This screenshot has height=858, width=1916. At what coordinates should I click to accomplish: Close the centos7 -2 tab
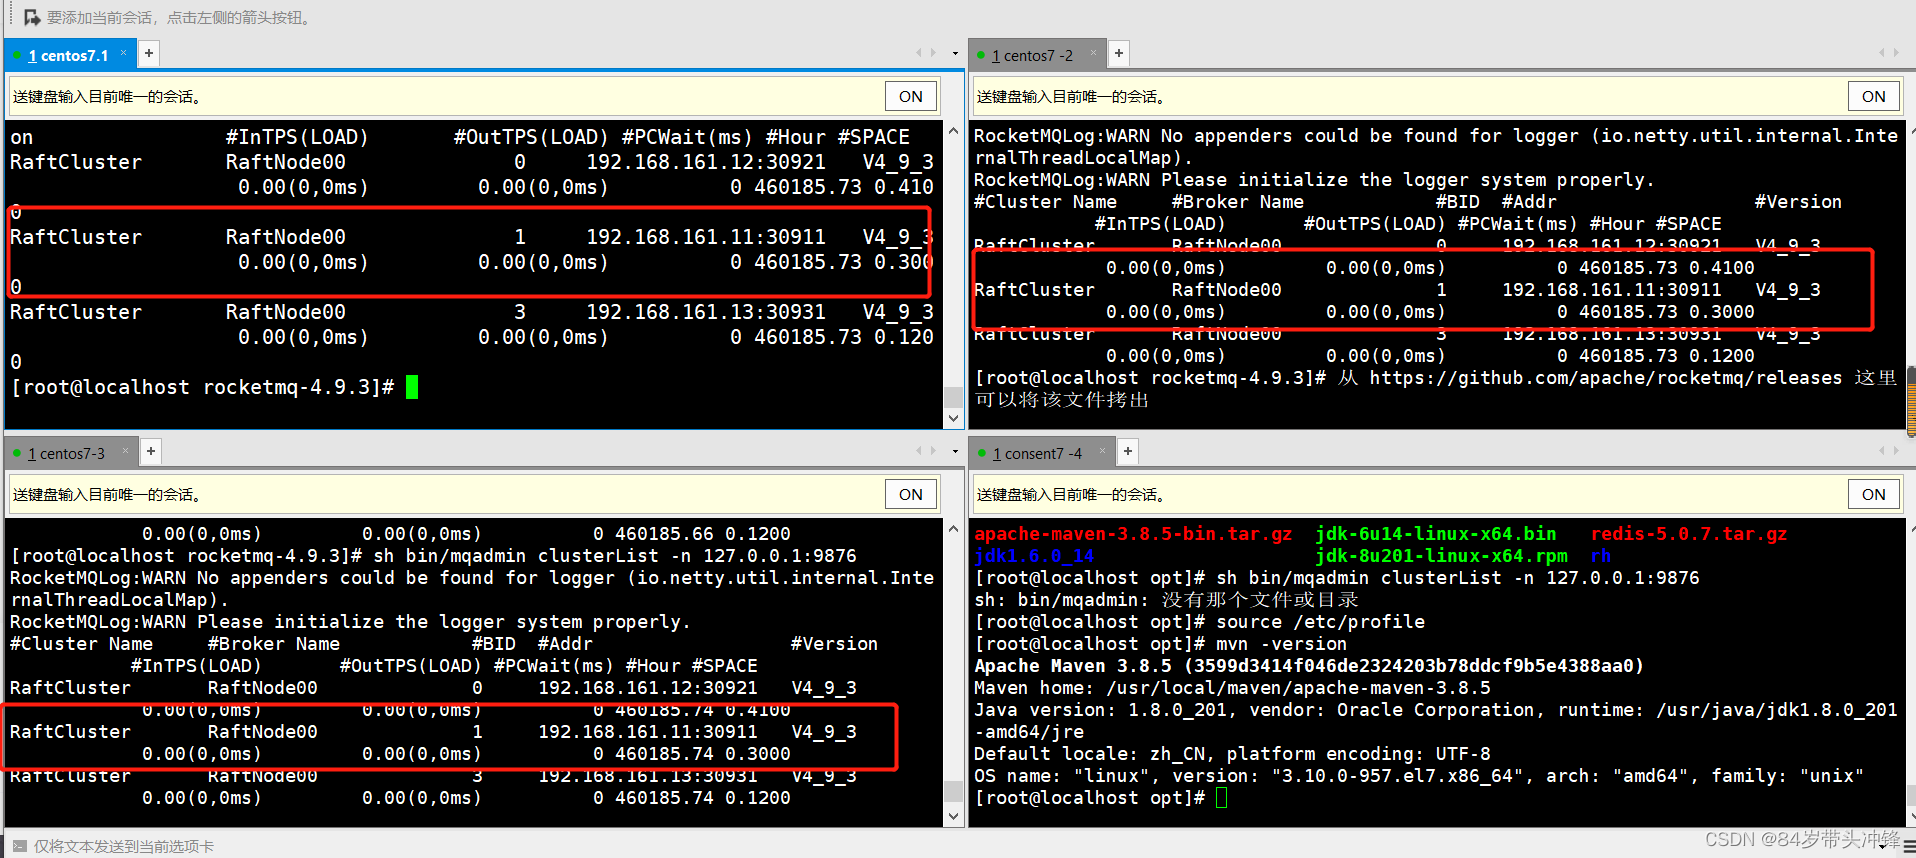(1094, 53)
